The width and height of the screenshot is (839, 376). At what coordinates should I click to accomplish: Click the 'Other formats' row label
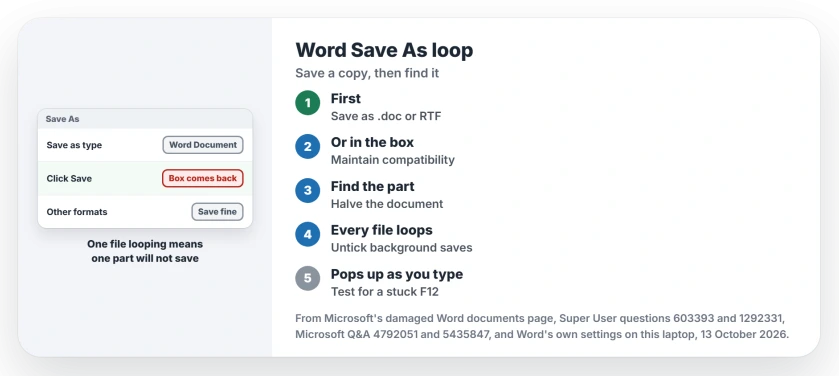(x=77, y=212)
